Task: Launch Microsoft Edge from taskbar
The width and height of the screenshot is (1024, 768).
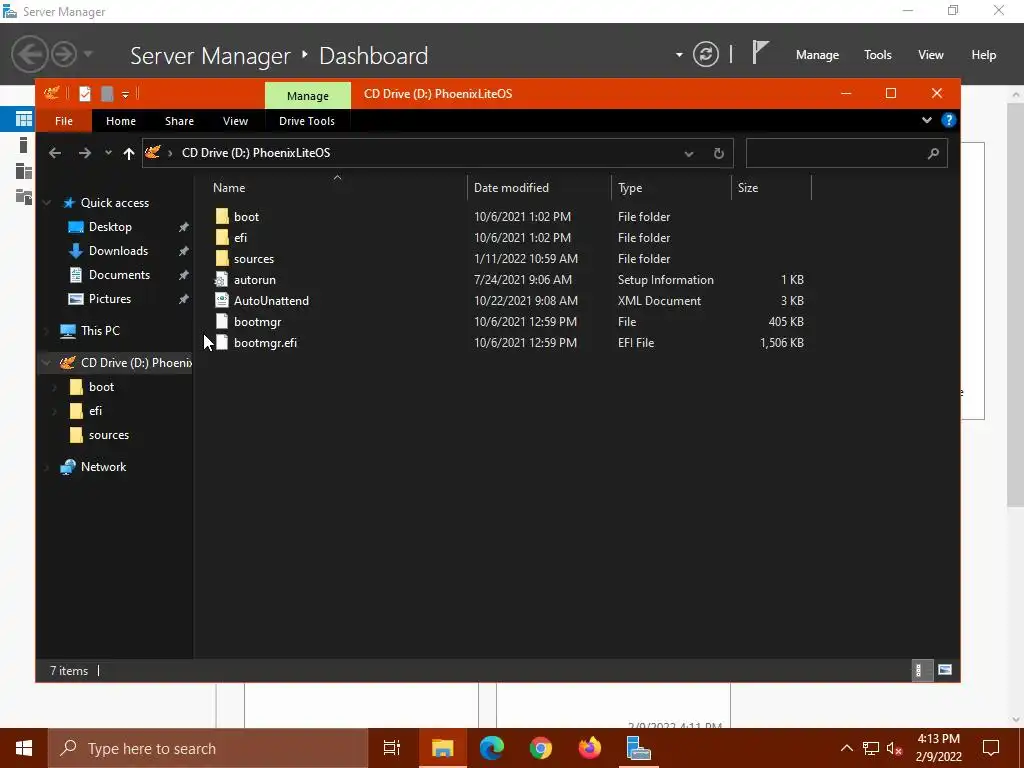Action: [492, 748]
